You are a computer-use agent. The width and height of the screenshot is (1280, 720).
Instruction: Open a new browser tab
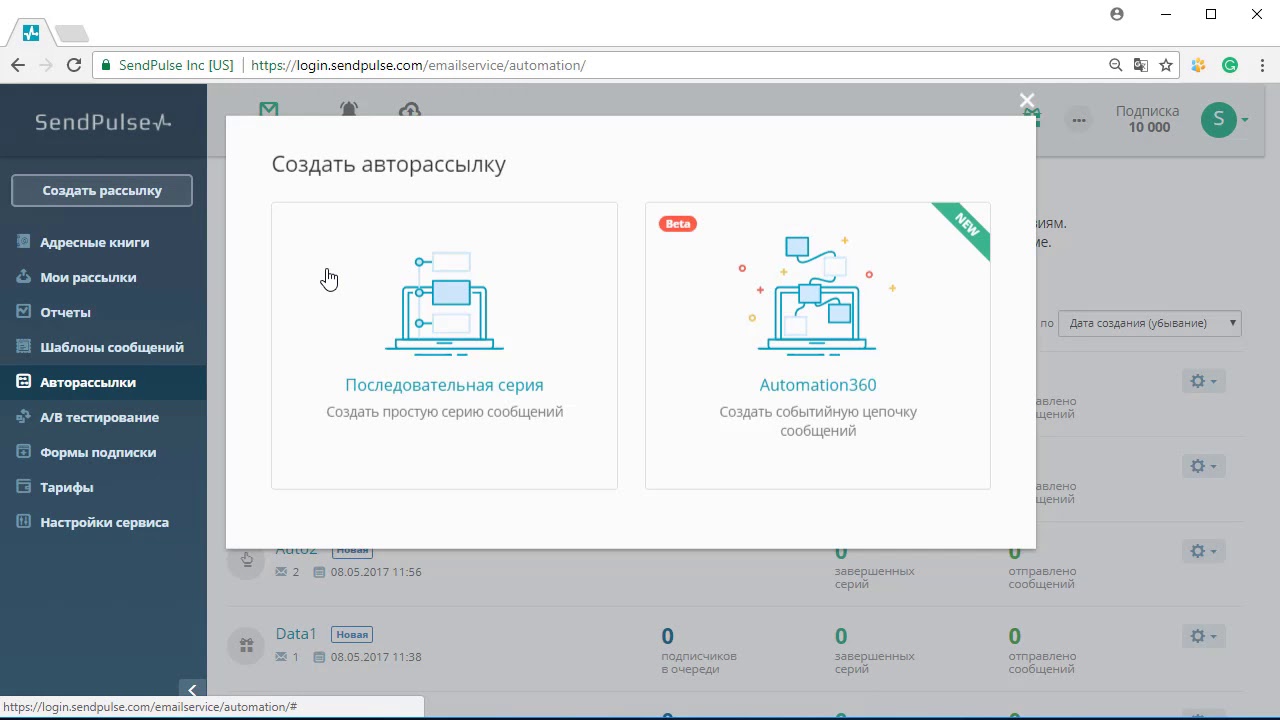72,34
